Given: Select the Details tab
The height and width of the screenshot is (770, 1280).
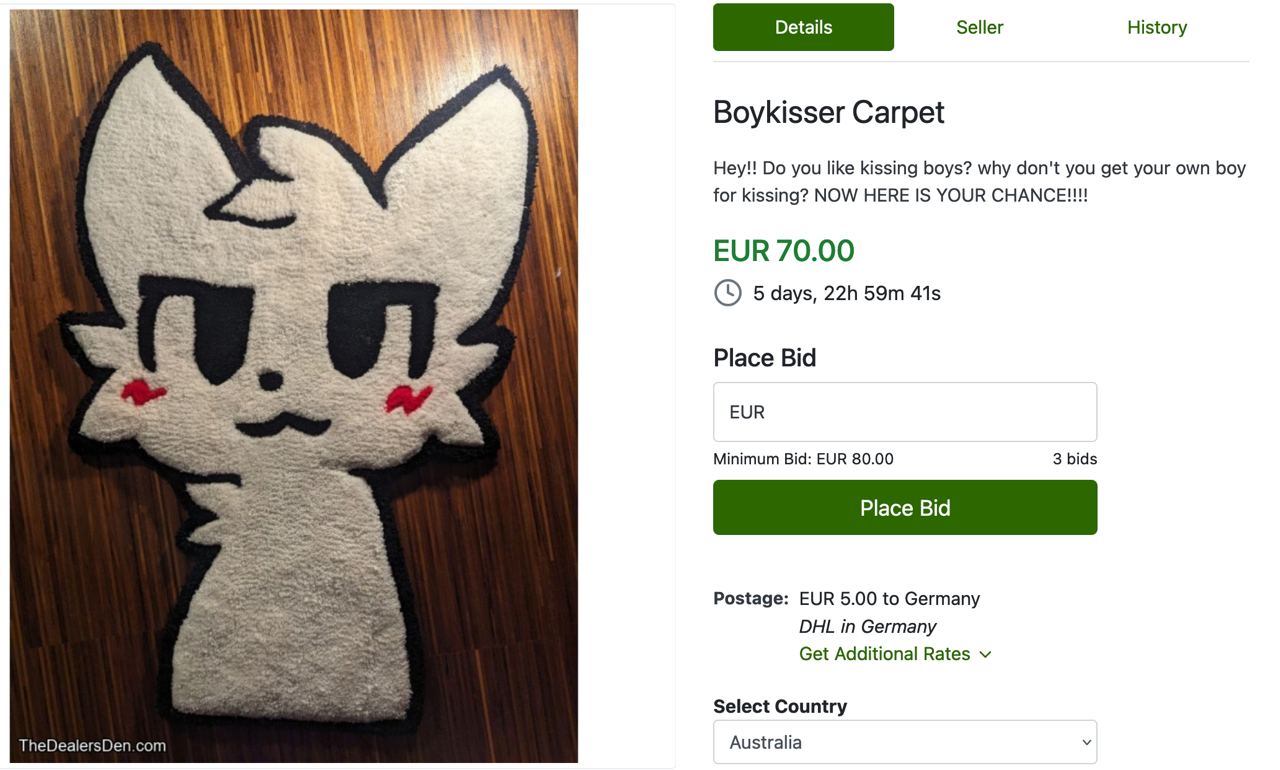Looking at the screenshot, I should (x=803, y=27).
